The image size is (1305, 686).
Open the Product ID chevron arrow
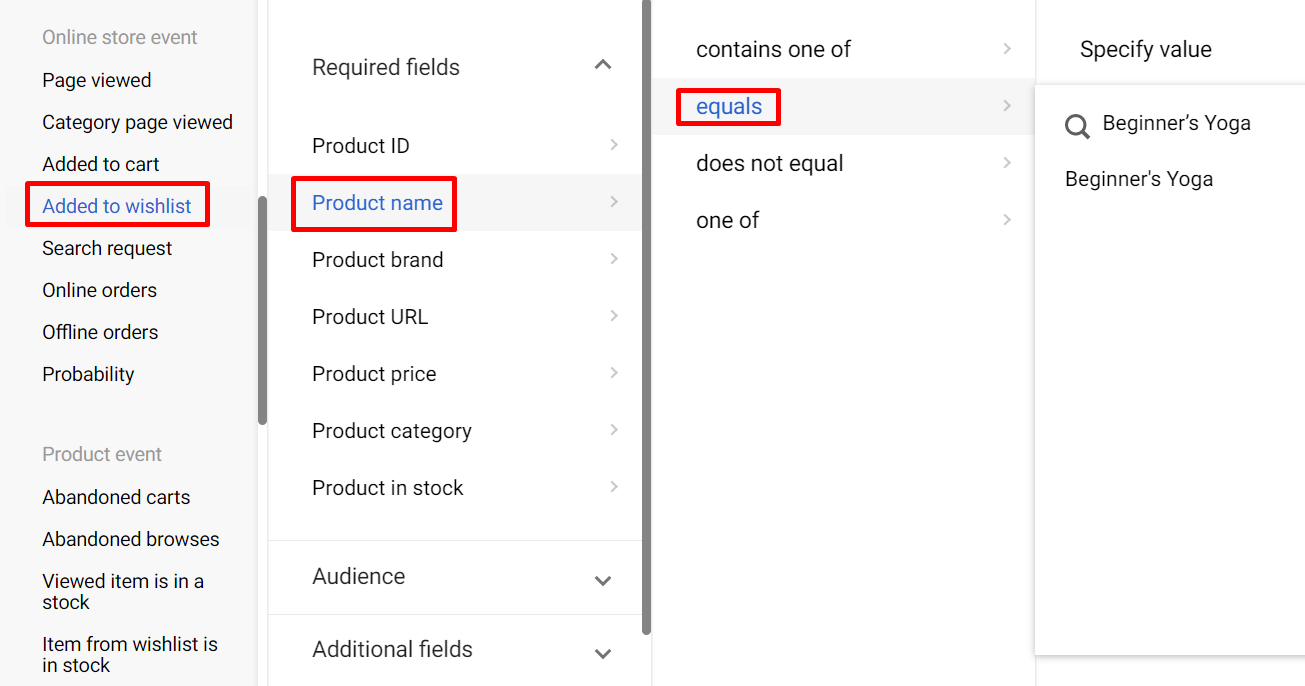click(x=613, y=145)
